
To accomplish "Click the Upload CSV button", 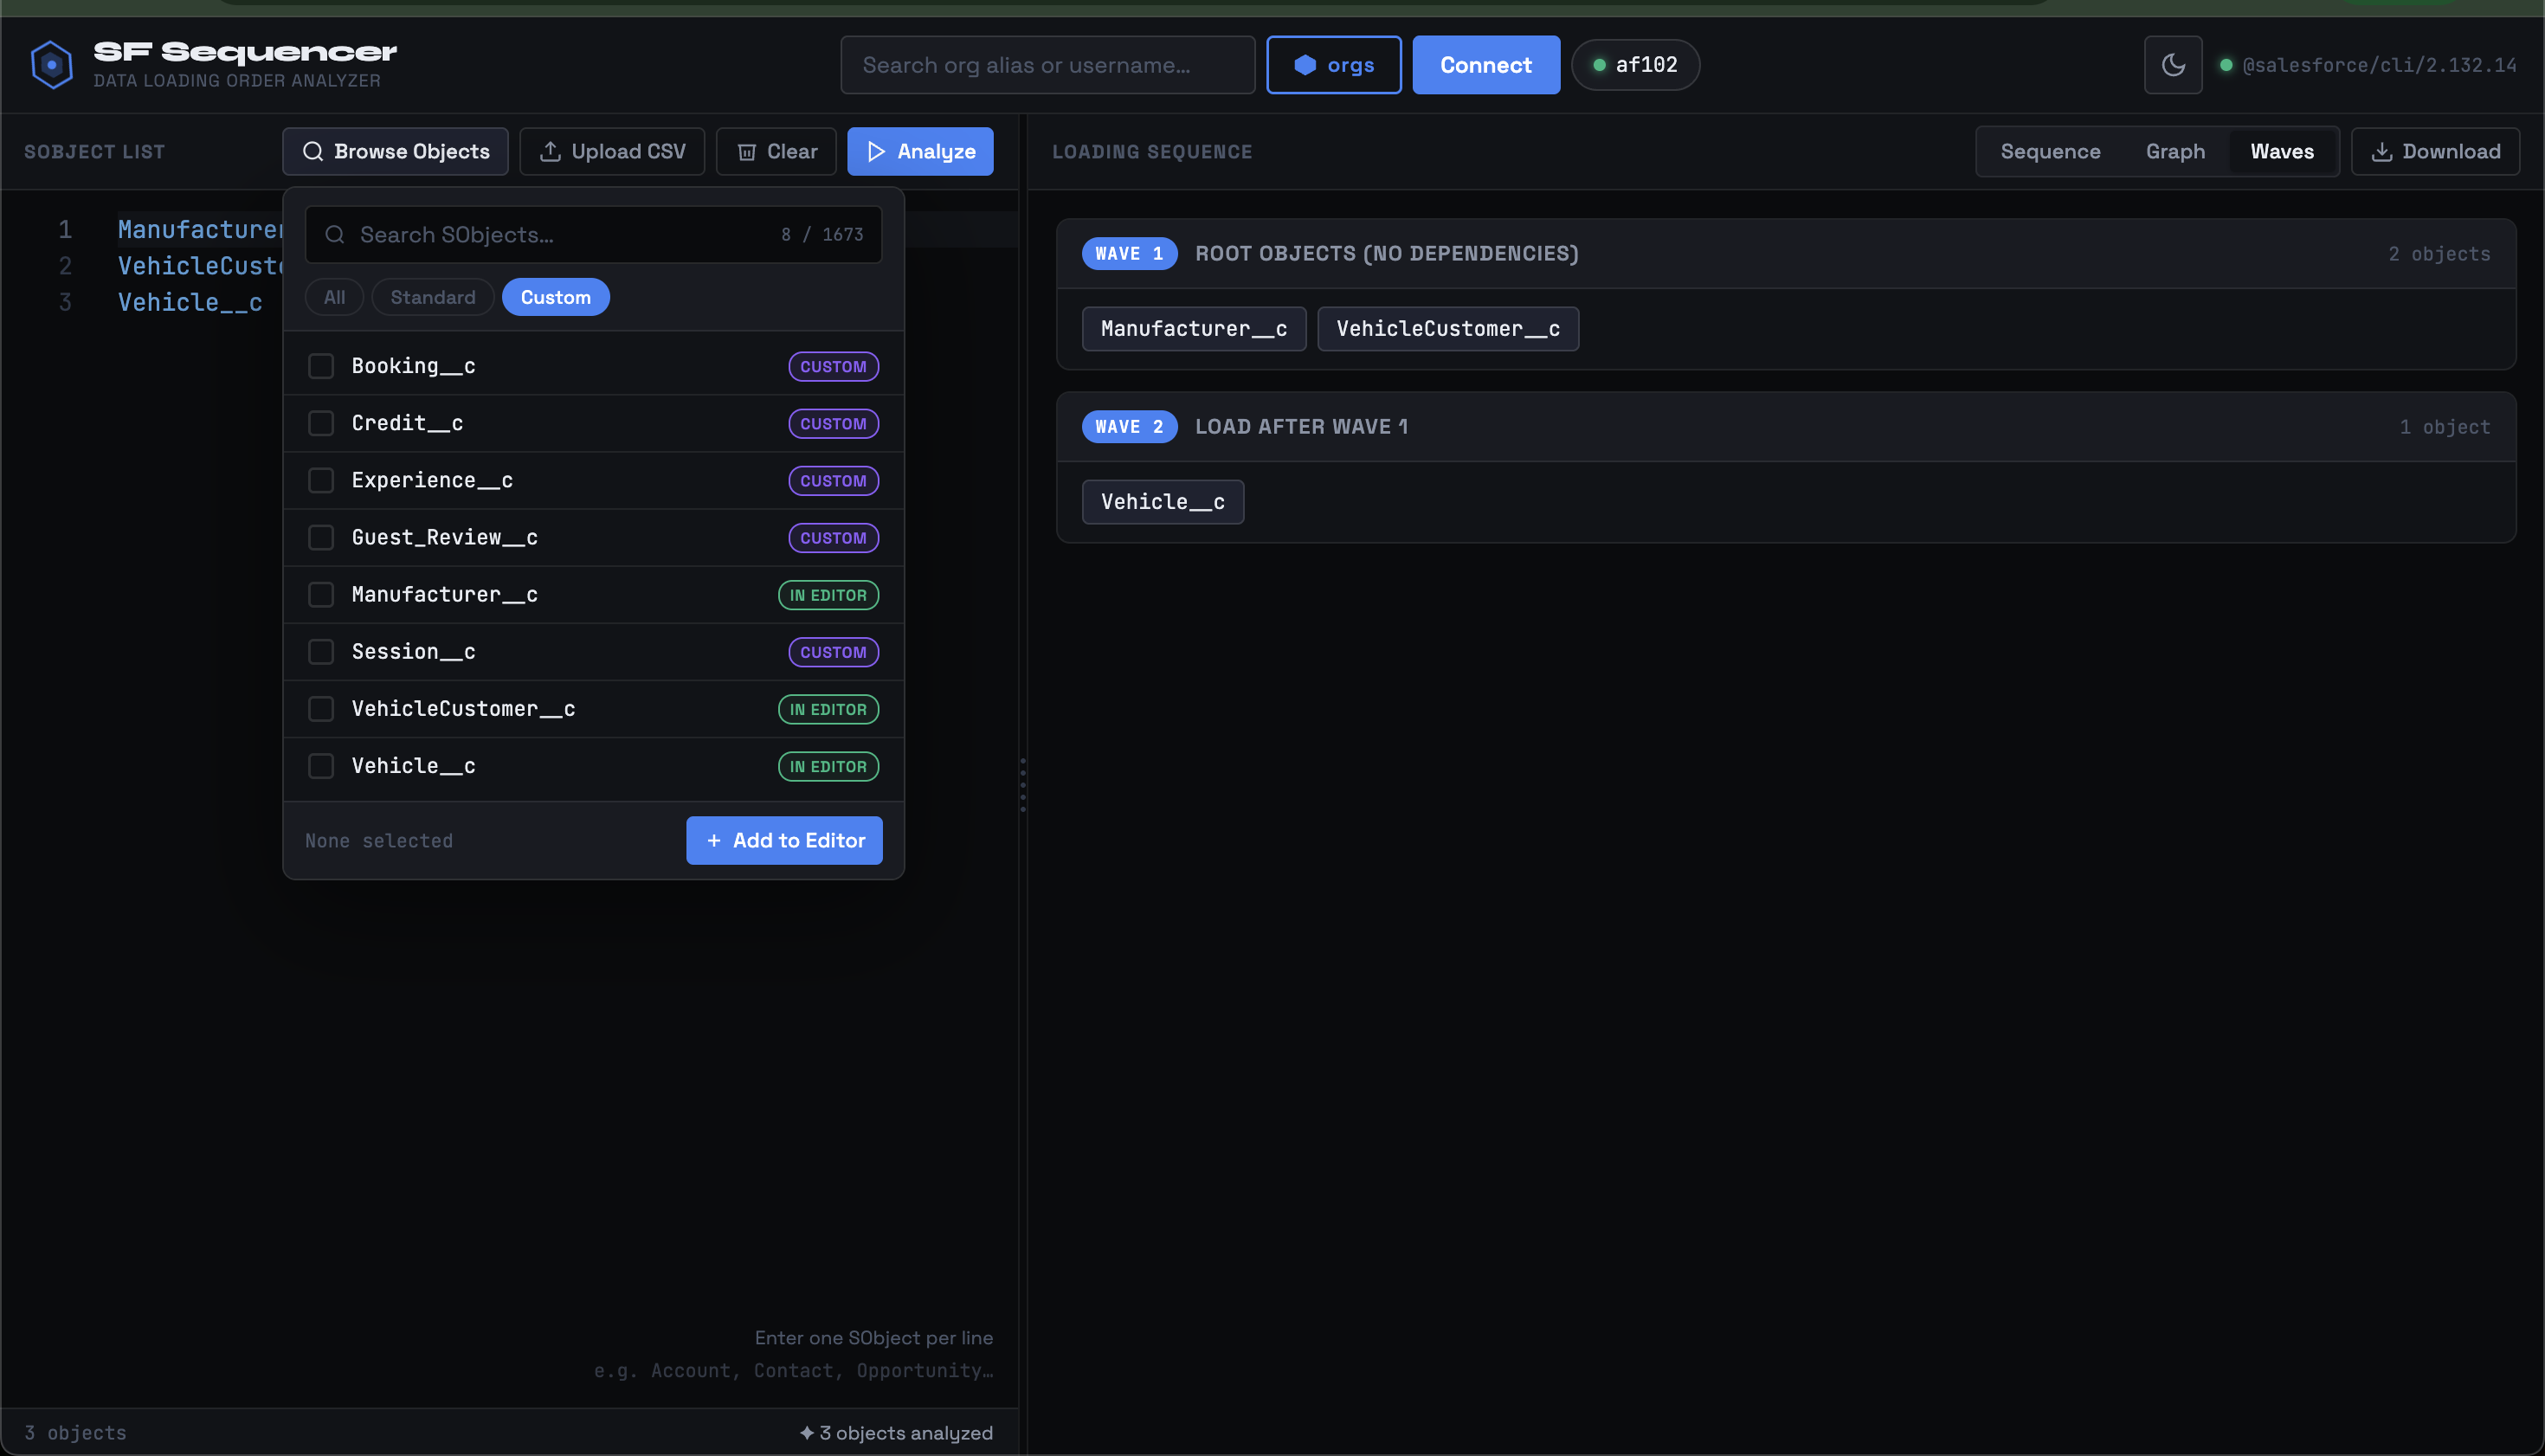I will pyautogui.click(x=612, y=152).
